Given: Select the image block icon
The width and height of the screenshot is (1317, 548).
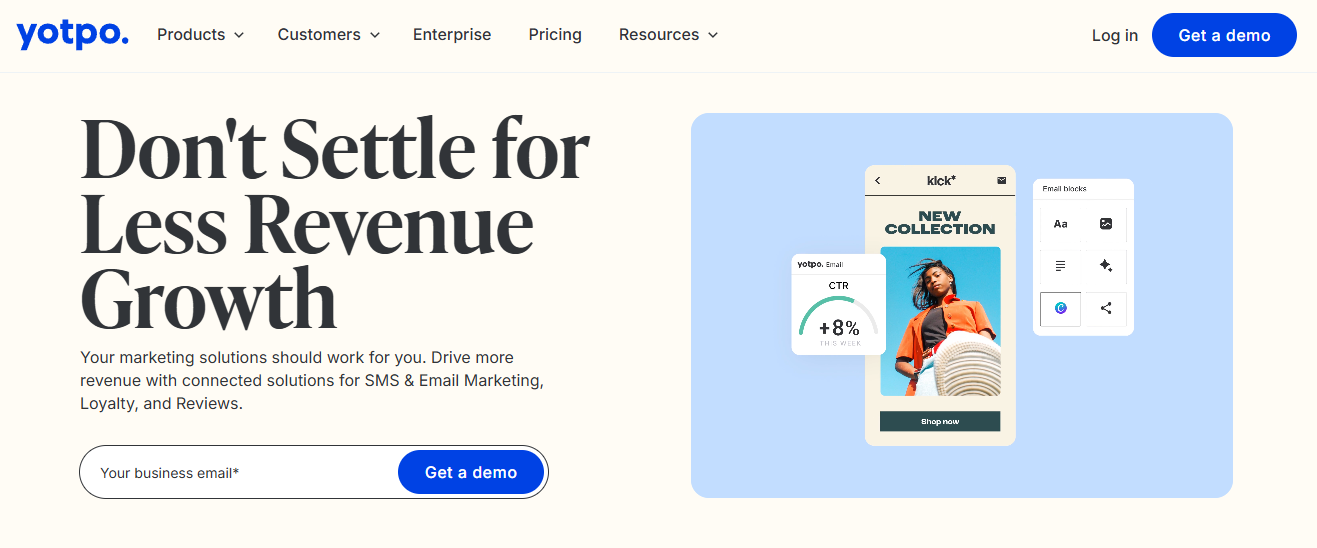Looking at the screenshot, I should (x=1105, y=224).
